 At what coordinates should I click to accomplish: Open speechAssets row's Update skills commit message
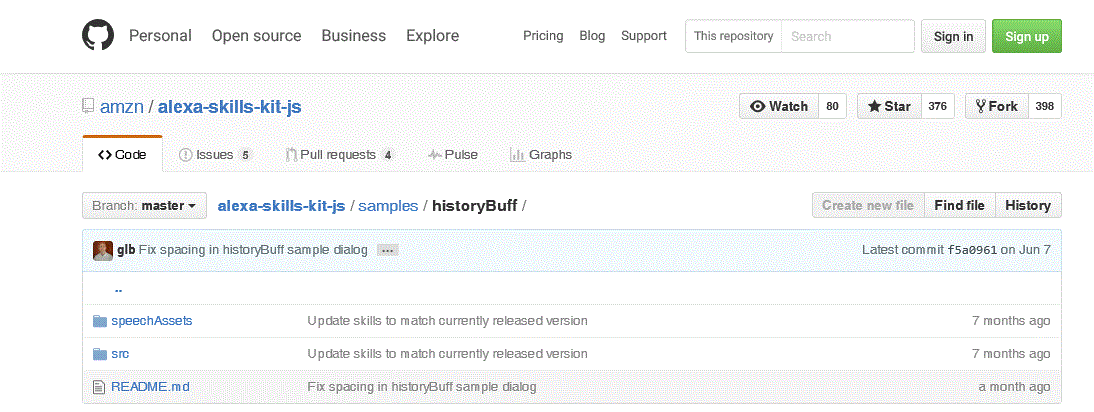[447, 321]
